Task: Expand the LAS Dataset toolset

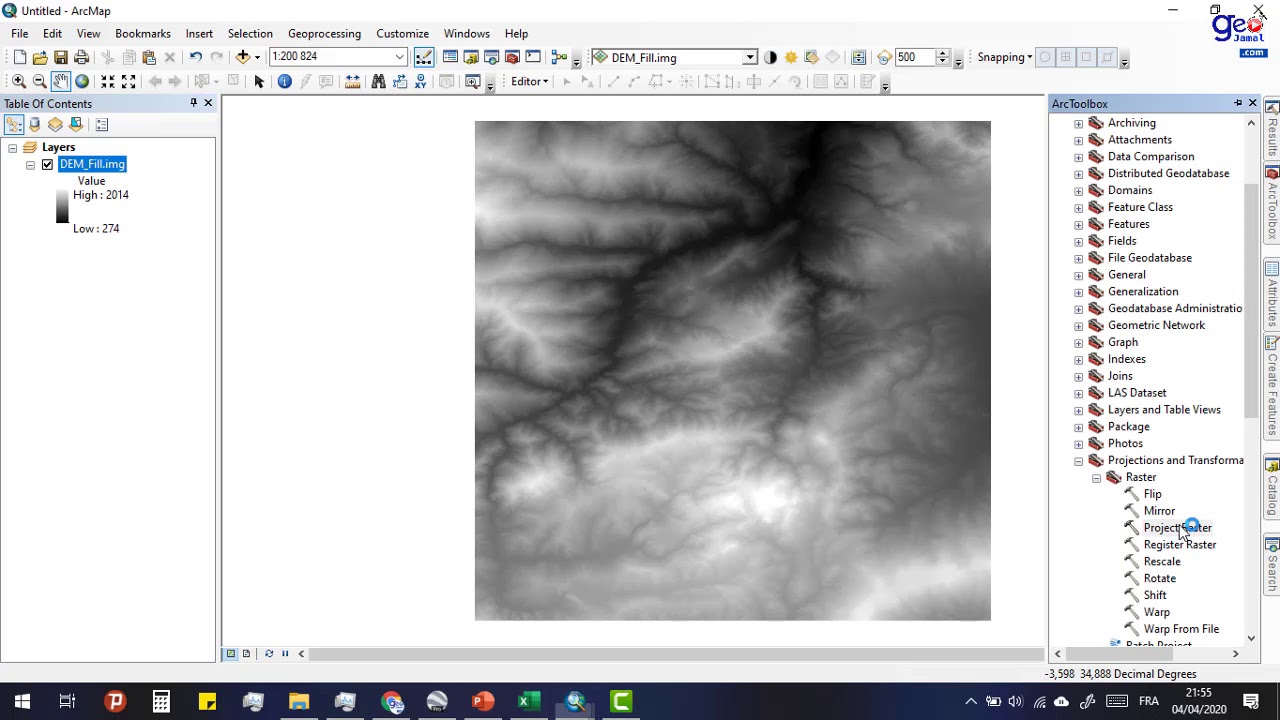Action: 1078,393
